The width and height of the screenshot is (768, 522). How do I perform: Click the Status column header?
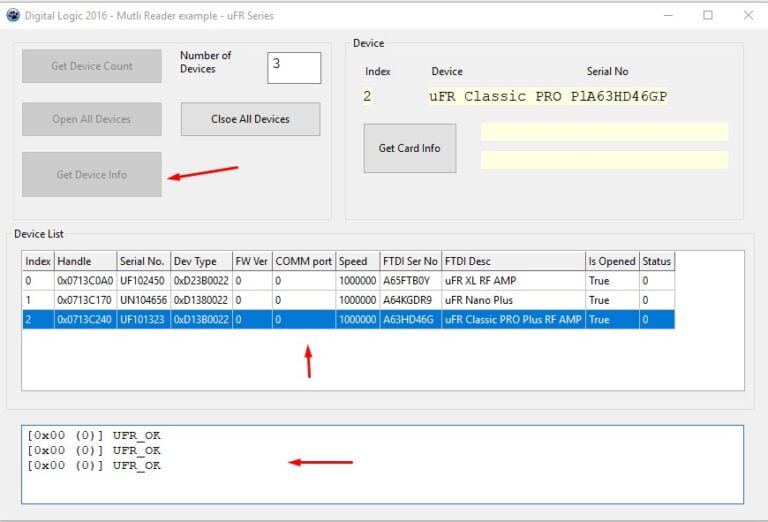(657, 261)
